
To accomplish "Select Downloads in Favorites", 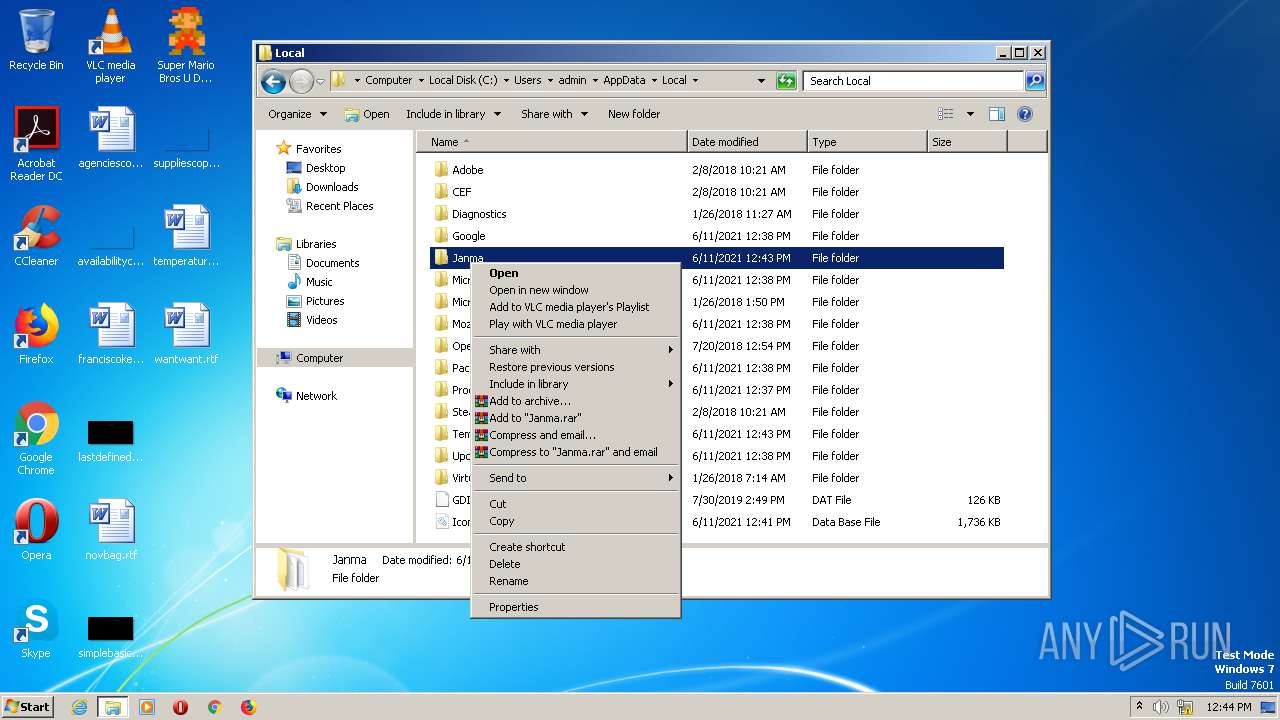I will (x=332, y=187).
